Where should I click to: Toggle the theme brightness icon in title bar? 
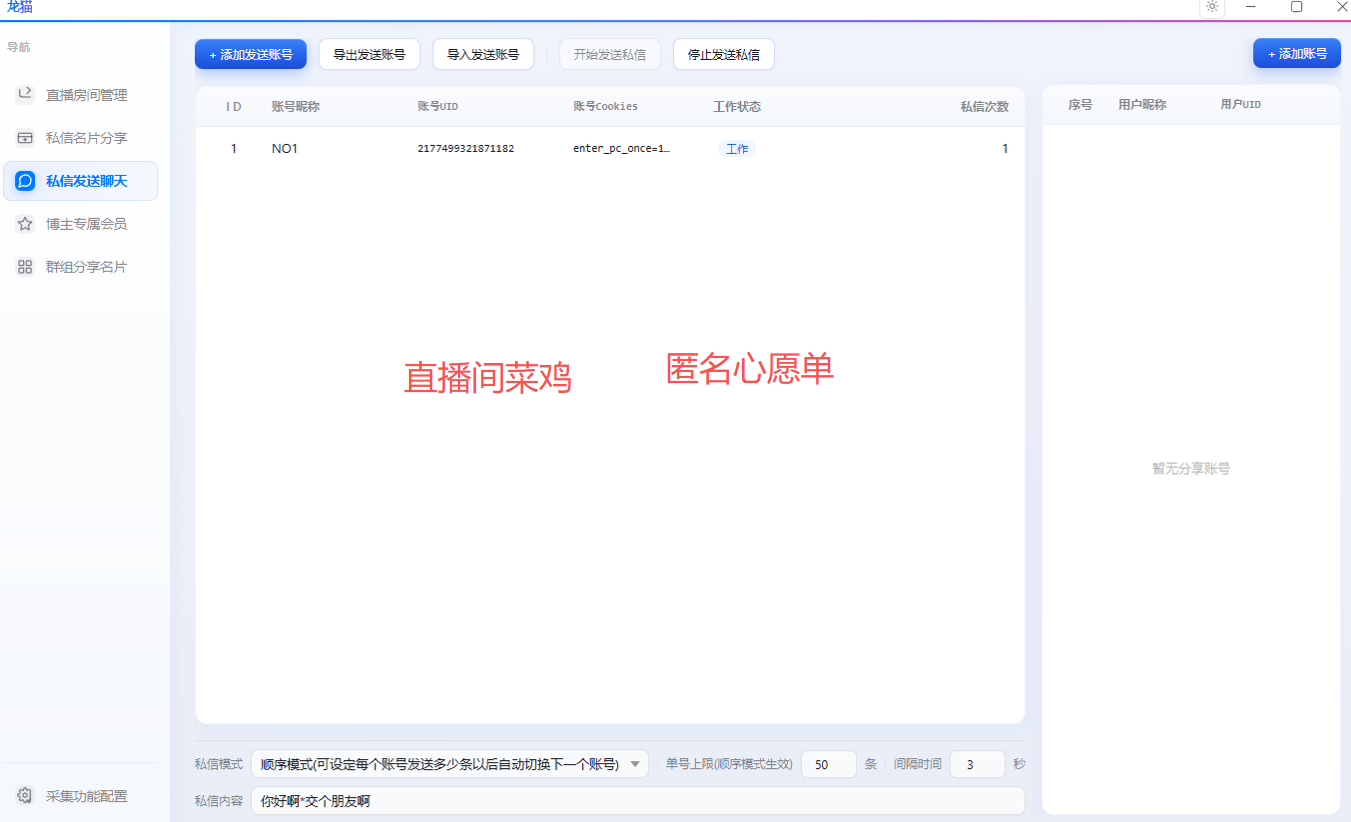1212,7
